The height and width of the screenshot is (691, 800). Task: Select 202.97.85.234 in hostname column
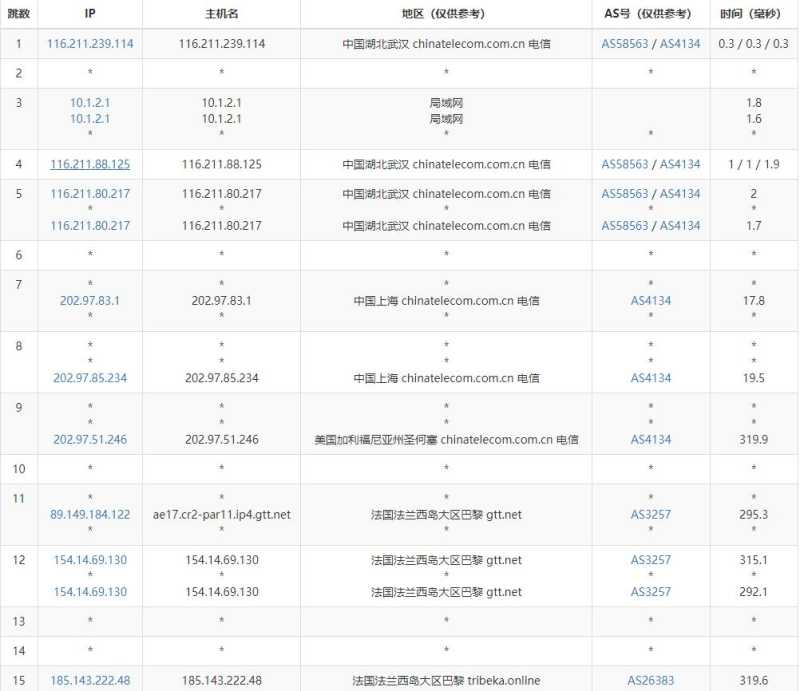(x=222, y=378)
